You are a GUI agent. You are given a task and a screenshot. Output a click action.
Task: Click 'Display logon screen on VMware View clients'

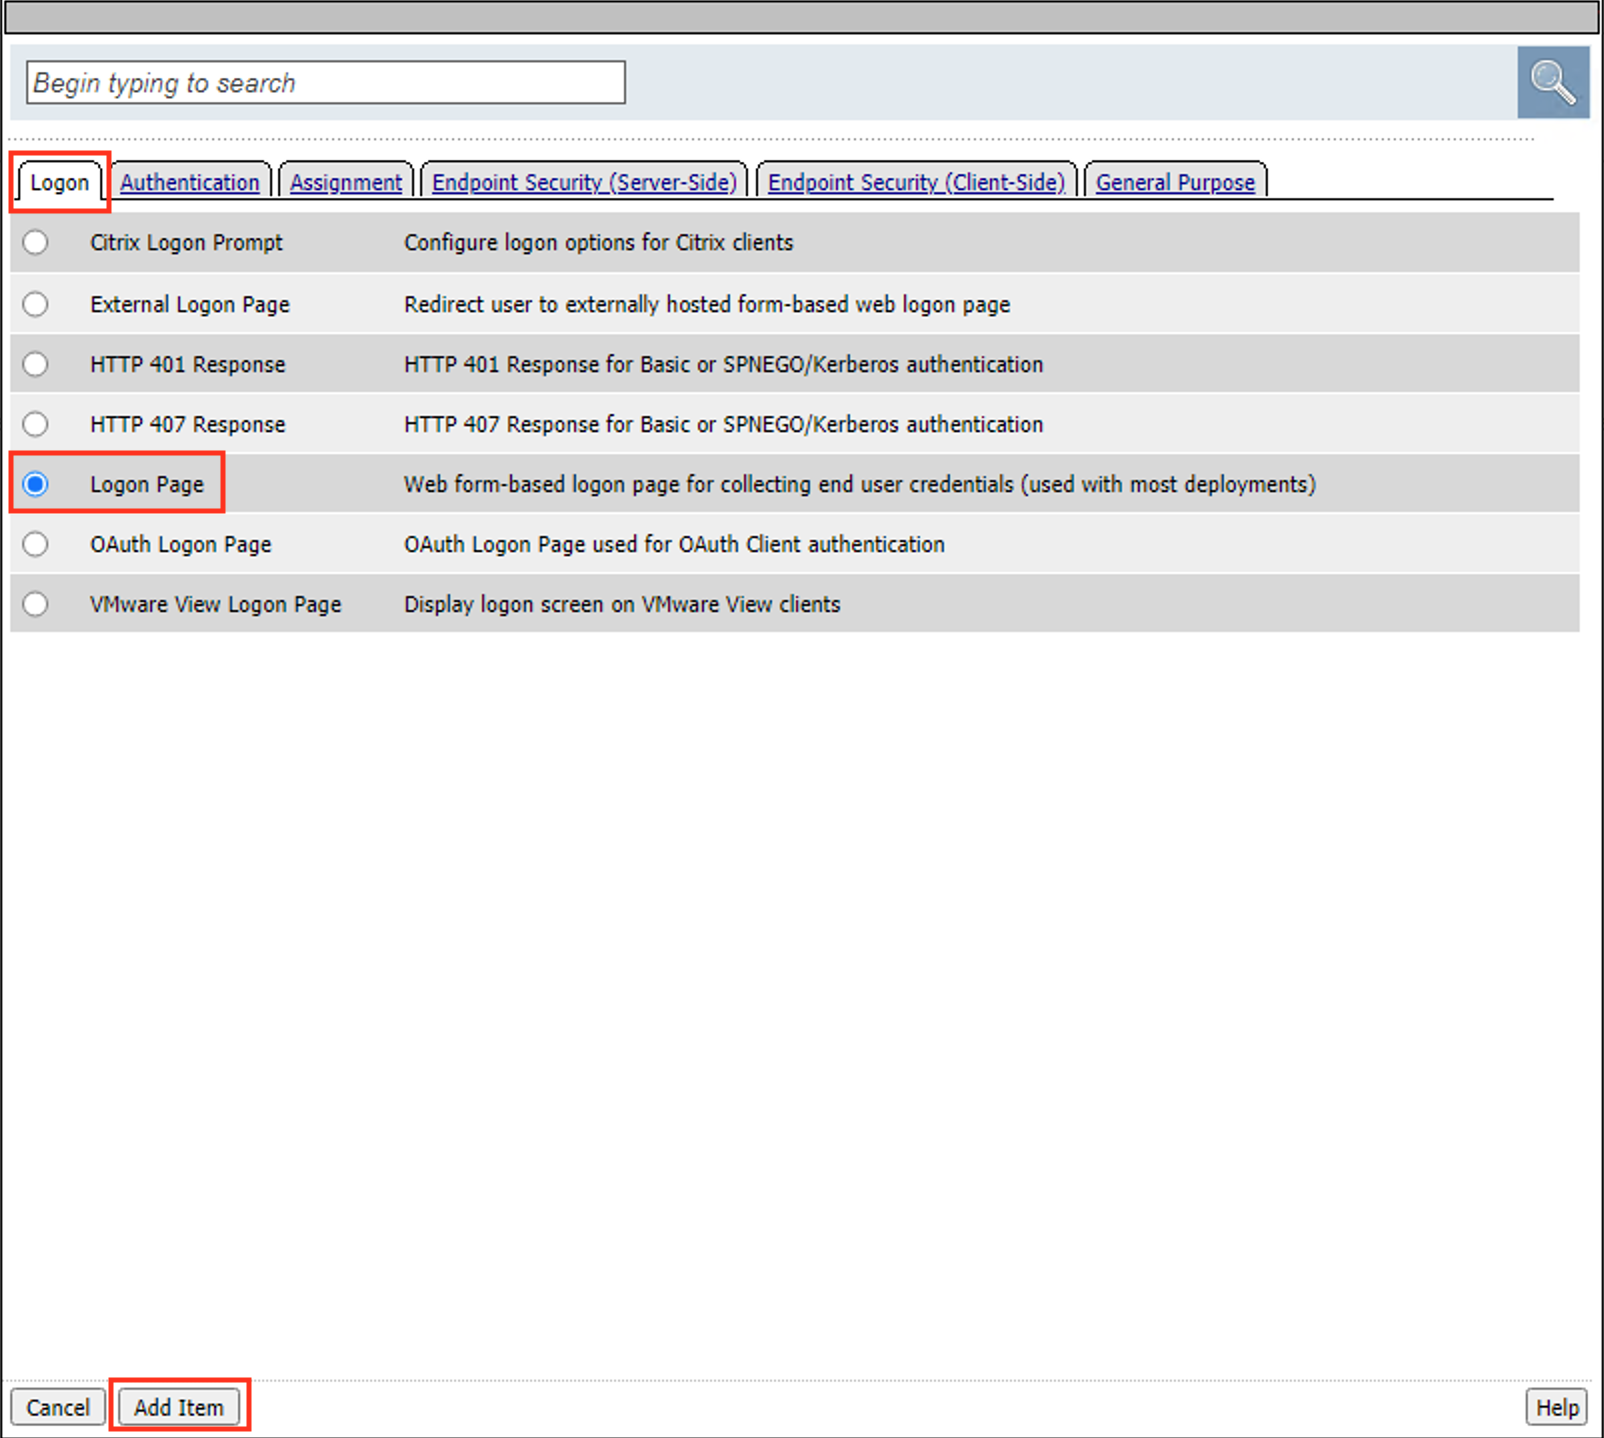(x=622, y=604)
